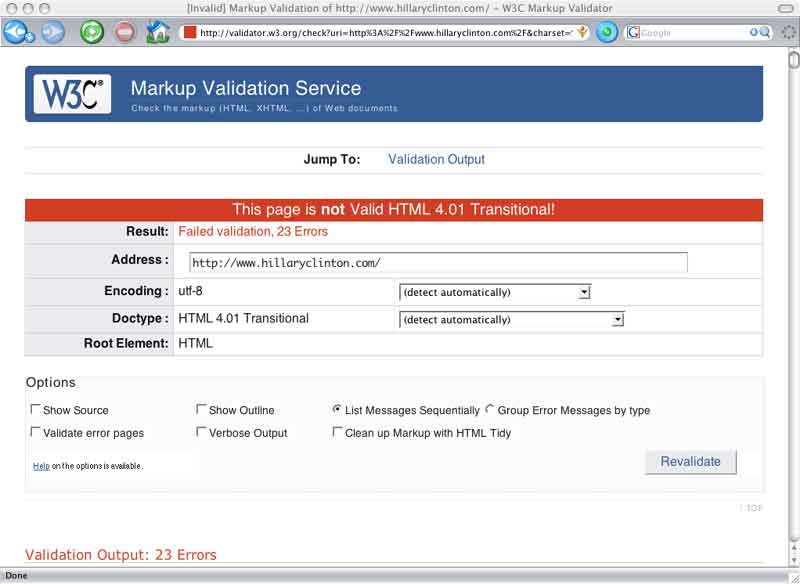Reload the page using the green refresh icon
Image resolution: width=800 pixels, height=584 pixels.
[x=92, y=32]
